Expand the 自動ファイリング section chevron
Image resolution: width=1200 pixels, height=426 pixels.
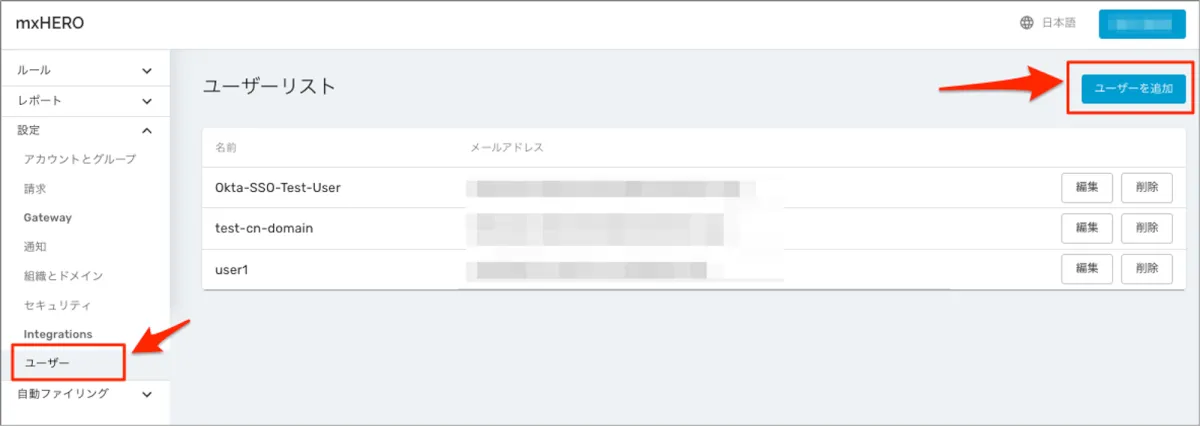tap(147, 394)
